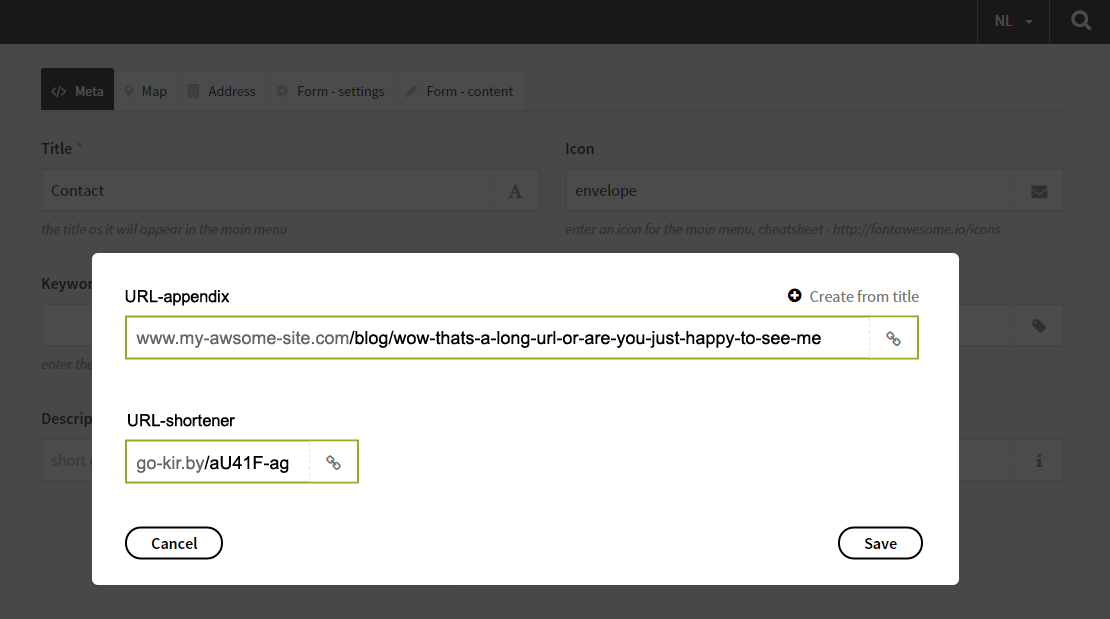Click link icon in URL-appendix field
The height and width of the screenshot is (619, 1110).
click(894, 339)
